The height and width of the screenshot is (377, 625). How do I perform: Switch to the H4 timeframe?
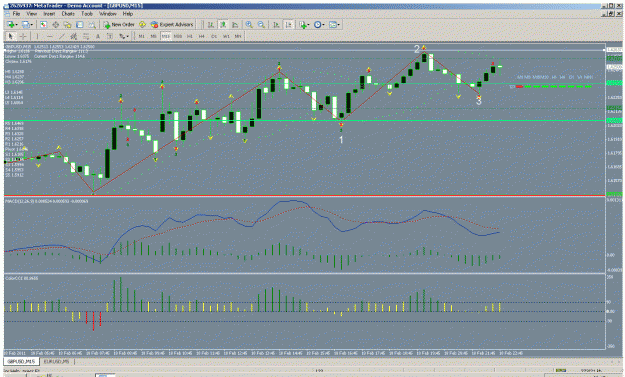[x=202, y=36]
